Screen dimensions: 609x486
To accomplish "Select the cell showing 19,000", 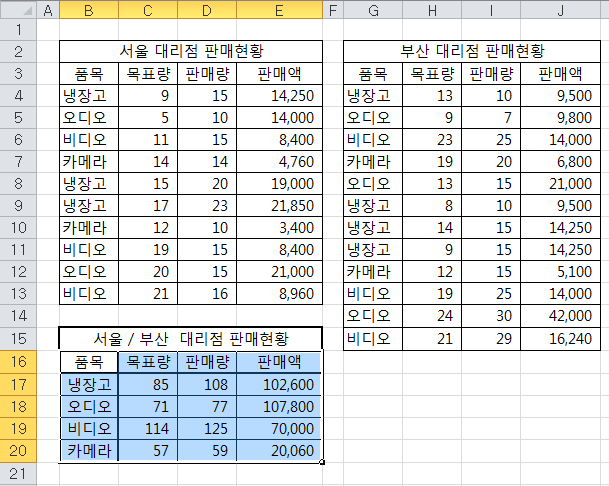I will [x=280, y=183].
